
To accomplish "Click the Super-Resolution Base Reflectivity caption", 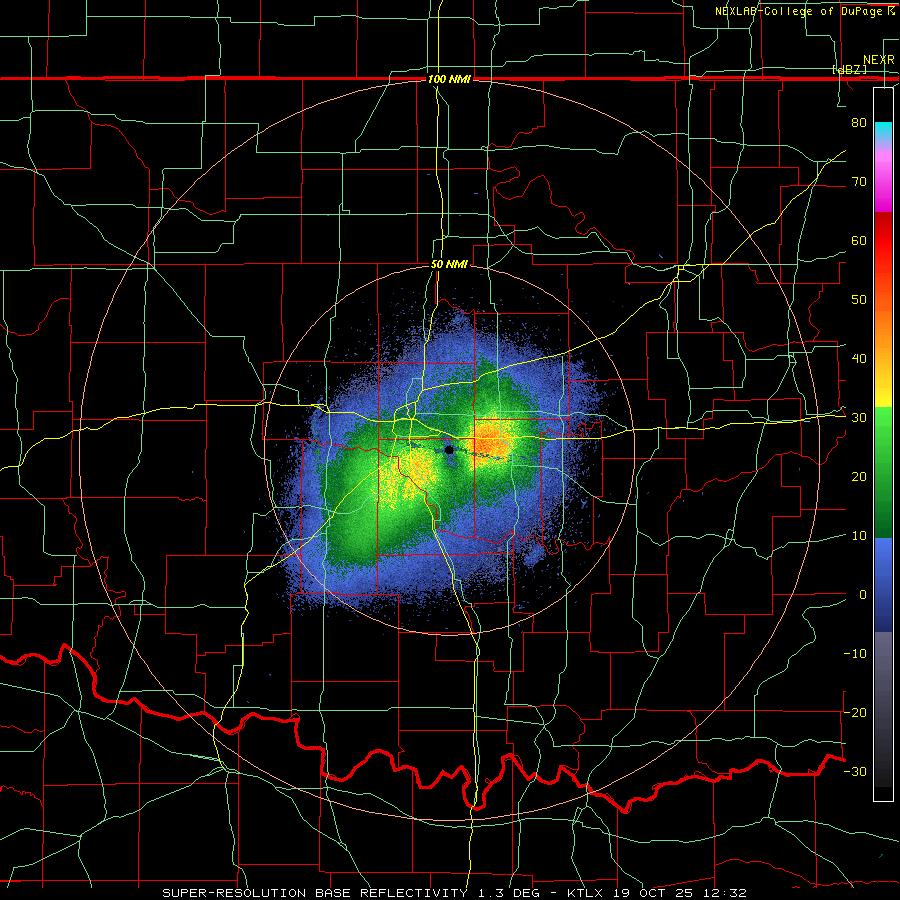I will coord(315,893).
